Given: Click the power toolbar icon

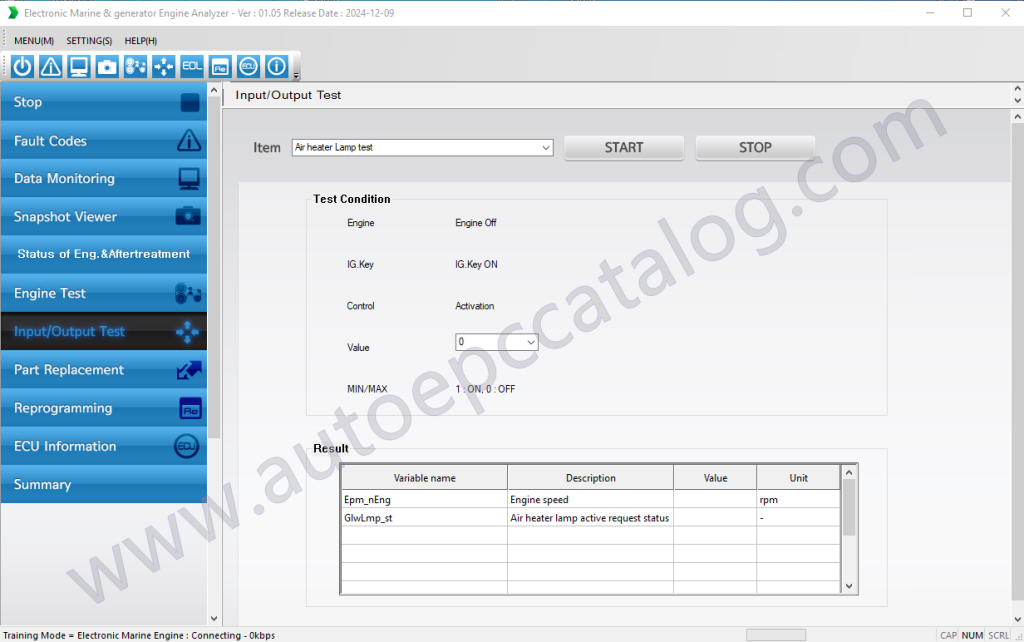Looking at the screenshot, I should (x=22, y=67).
